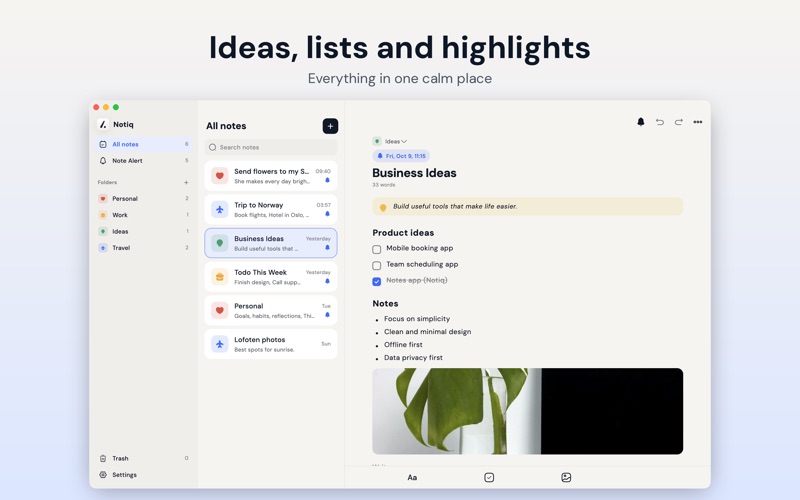This screenshot has height=500, width=800.
Task: Open the Work folder
Action: click(x=143, y=215)
